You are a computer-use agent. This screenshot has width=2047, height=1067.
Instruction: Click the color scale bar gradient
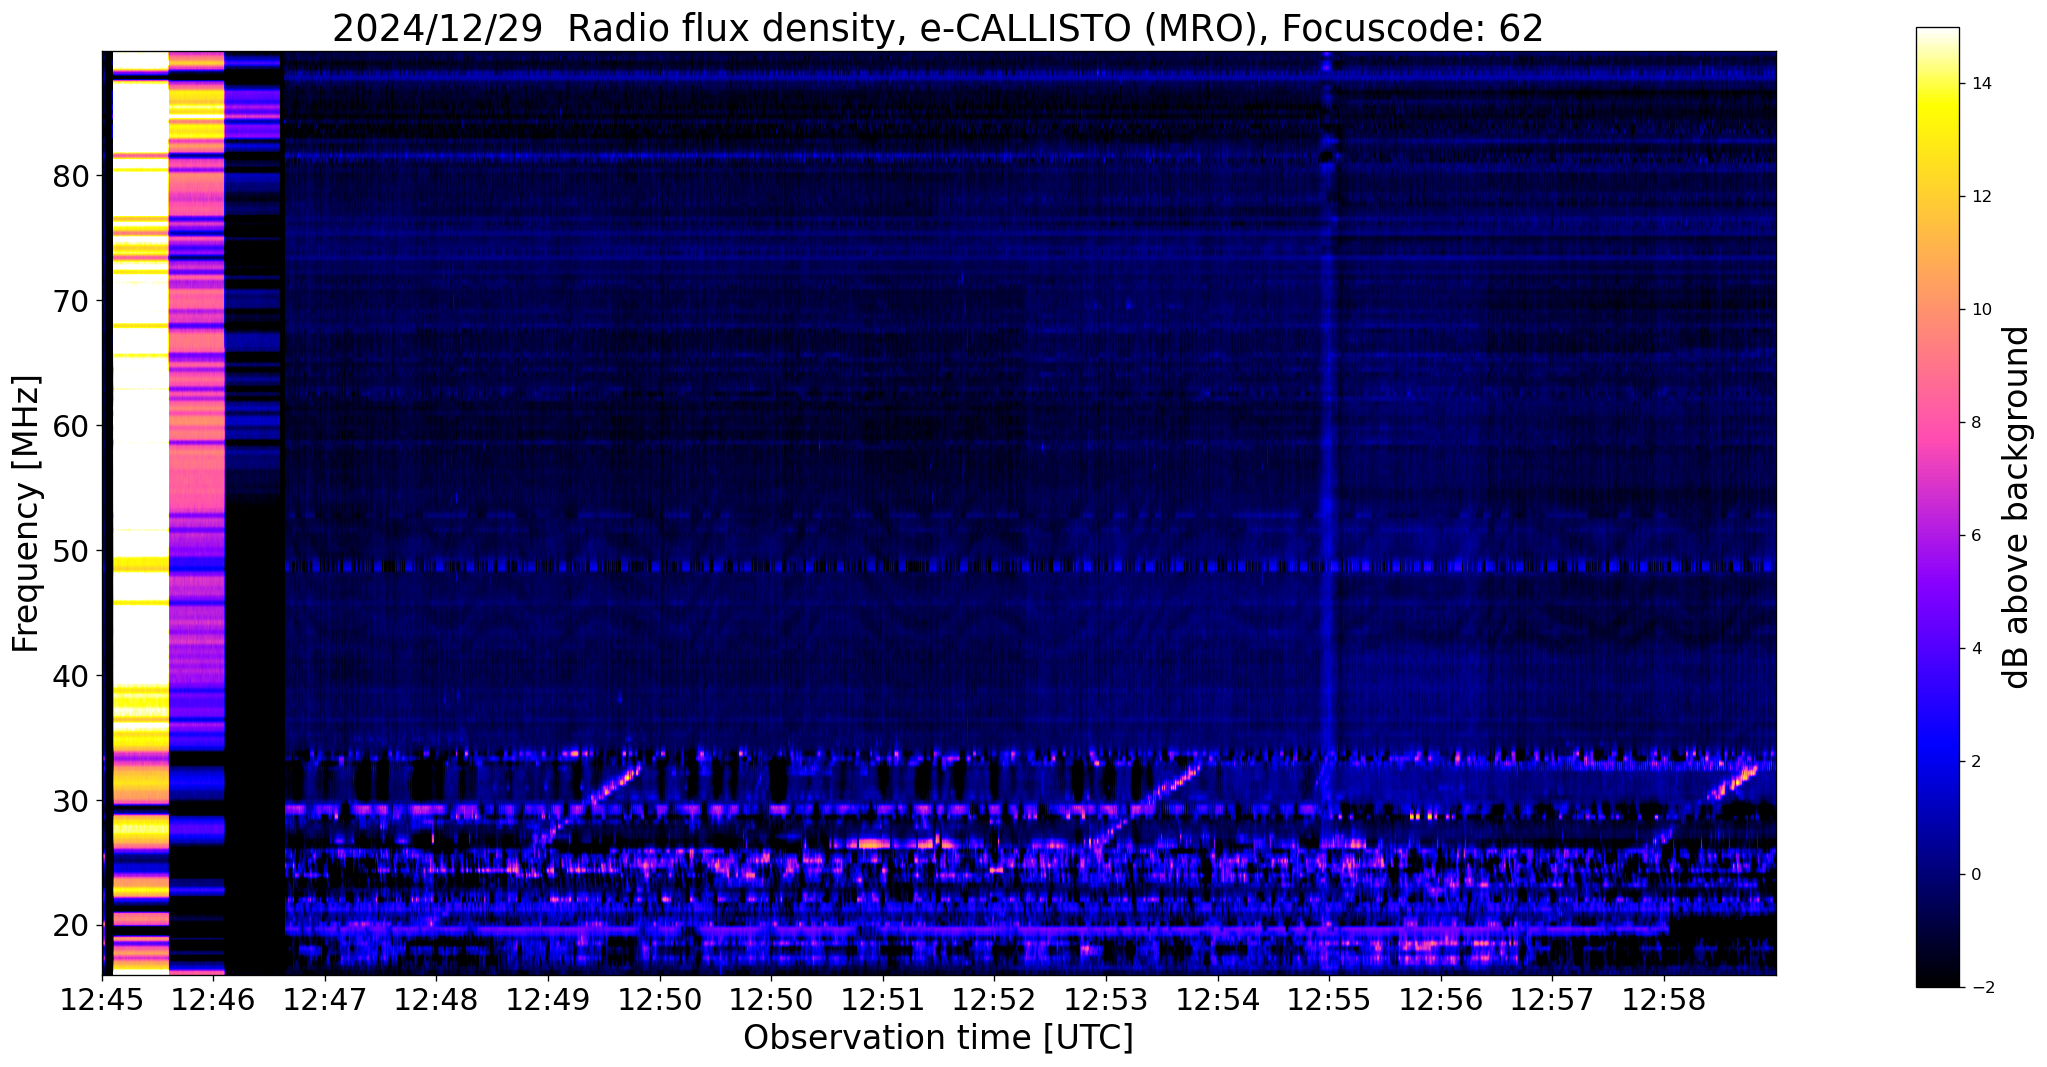pos(1937,507)
